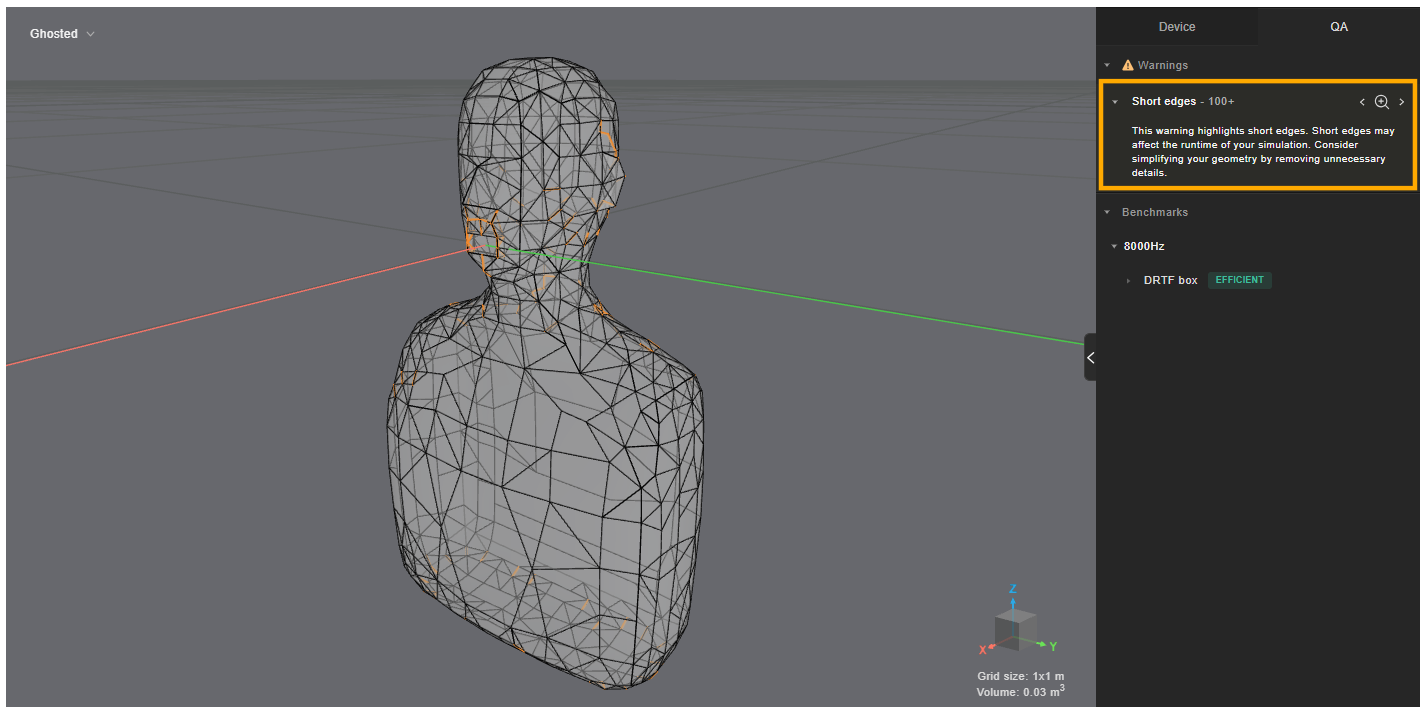
Task: Click the 100+ short edges count
Action: [1221, 102]
